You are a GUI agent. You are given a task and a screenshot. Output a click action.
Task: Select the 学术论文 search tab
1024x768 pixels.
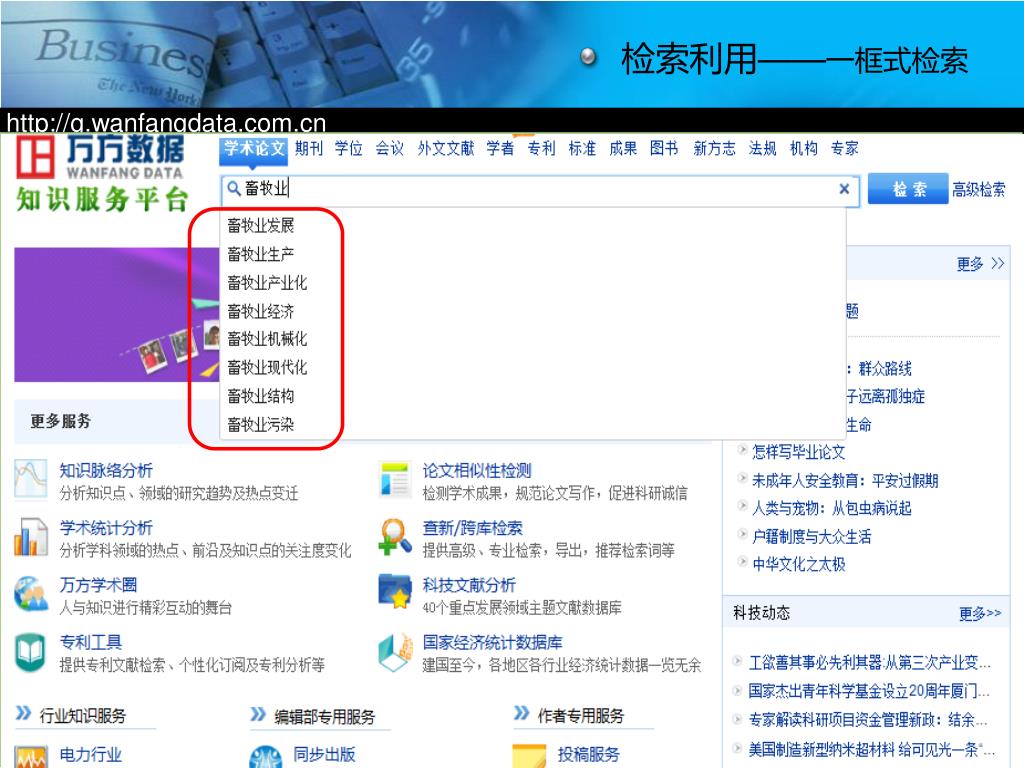[254, 148]
